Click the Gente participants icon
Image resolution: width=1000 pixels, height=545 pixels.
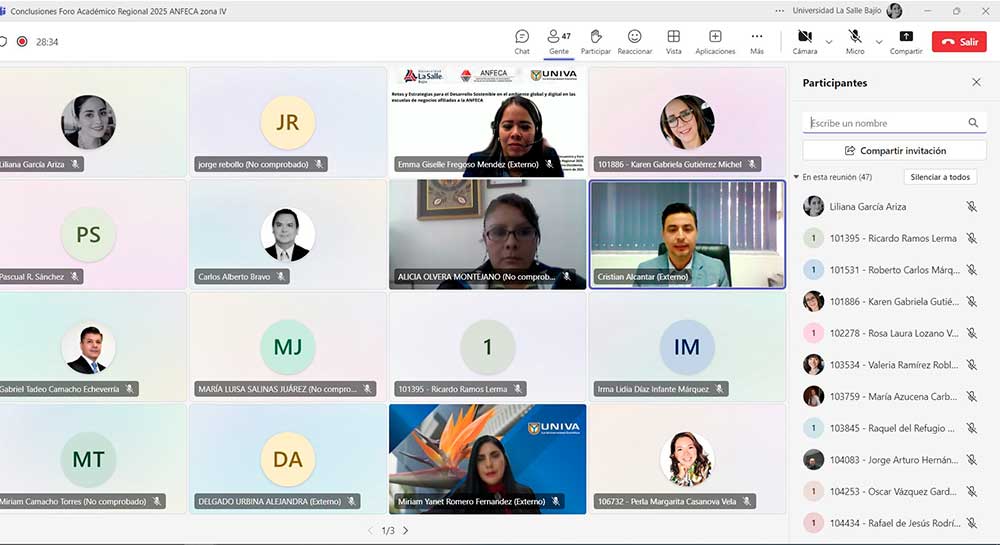click(x=558, y=41)
